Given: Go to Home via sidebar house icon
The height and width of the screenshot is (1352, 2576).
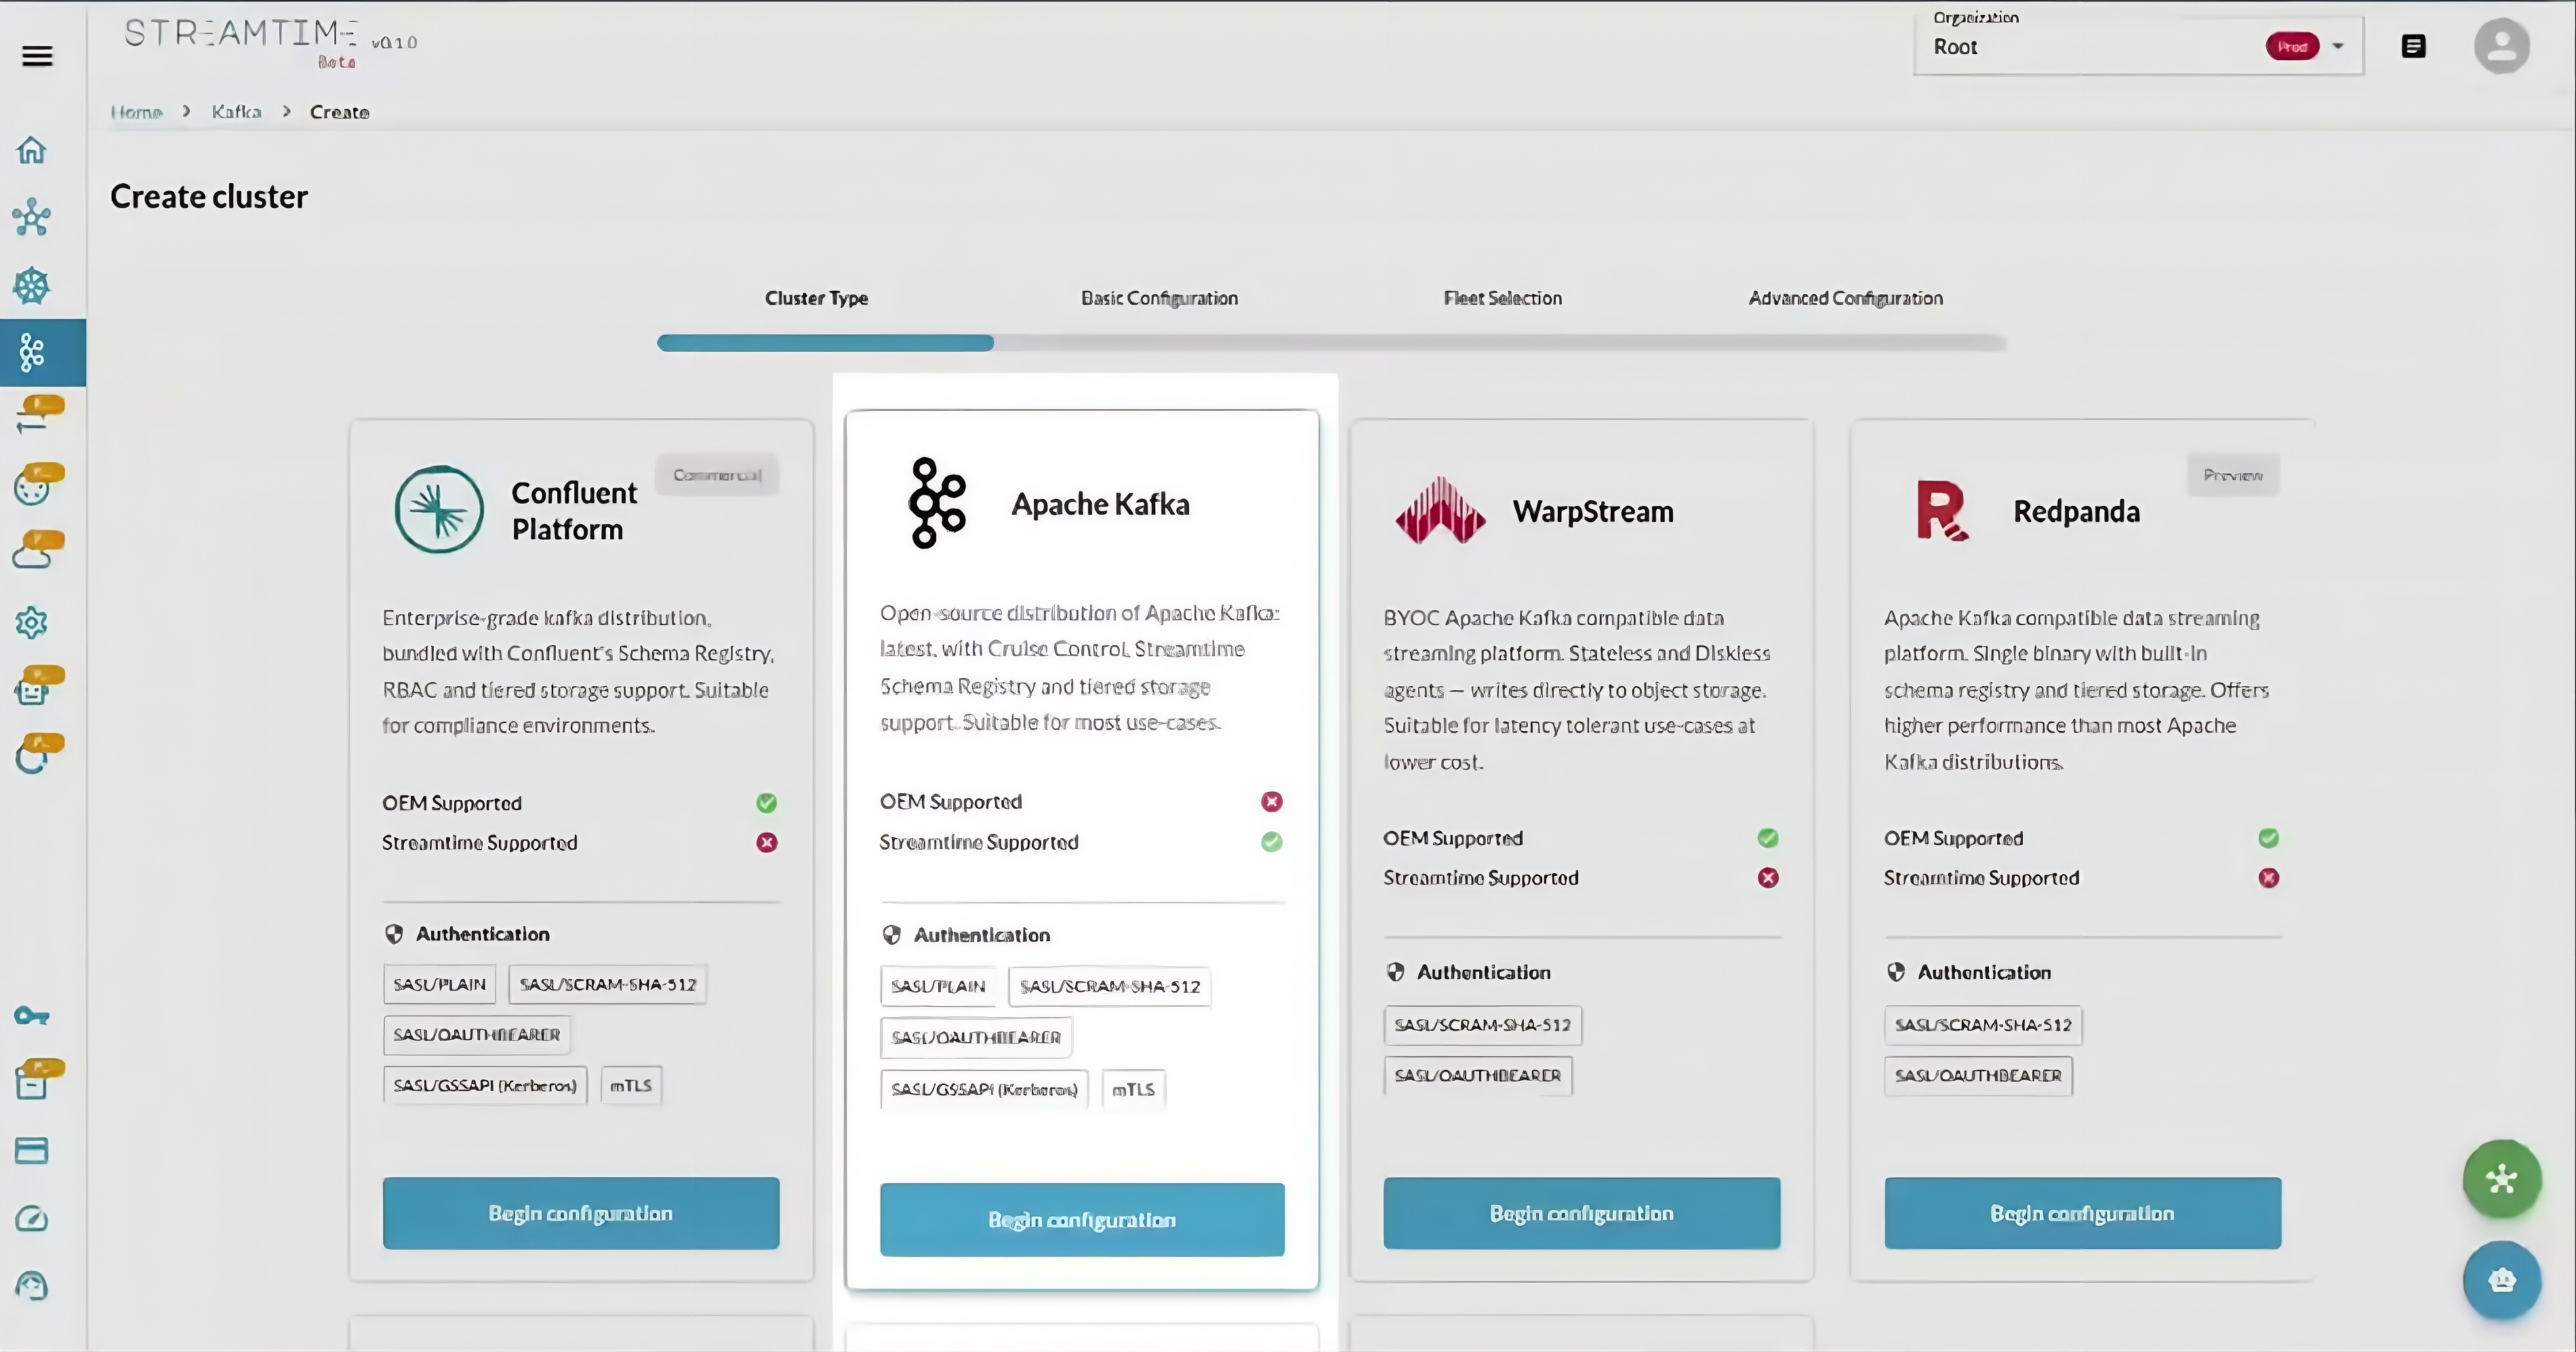Looking at the screenshot, I should coord(32,150).
